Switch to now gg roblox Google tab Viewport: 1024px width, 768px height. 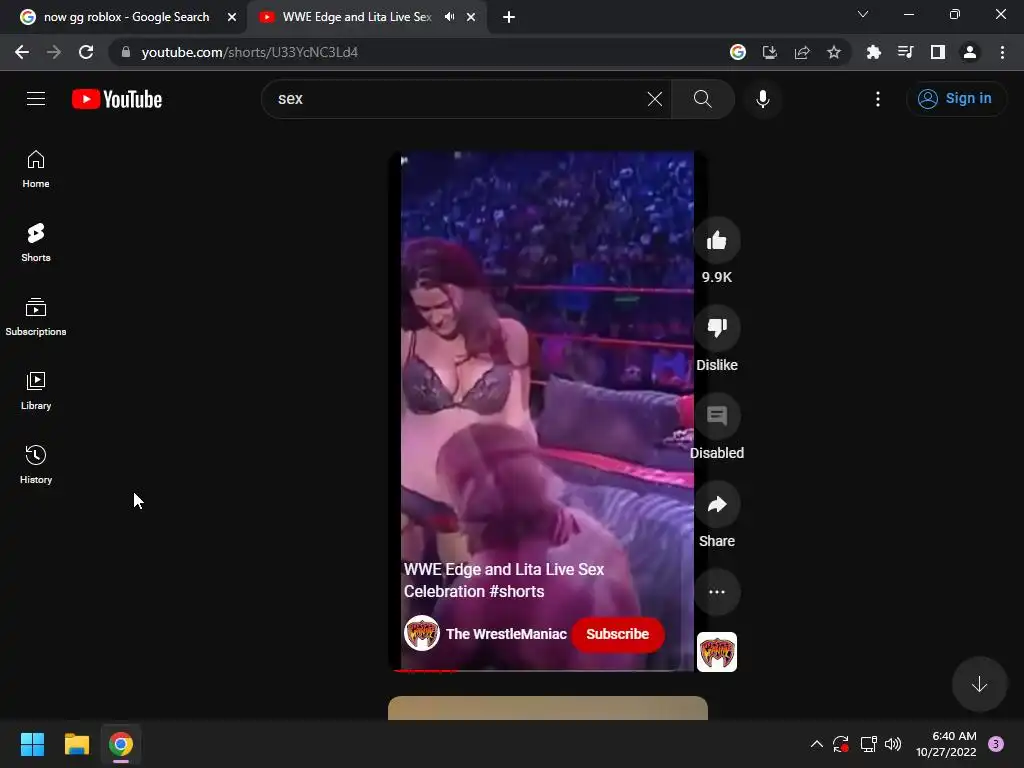(126, 17)
